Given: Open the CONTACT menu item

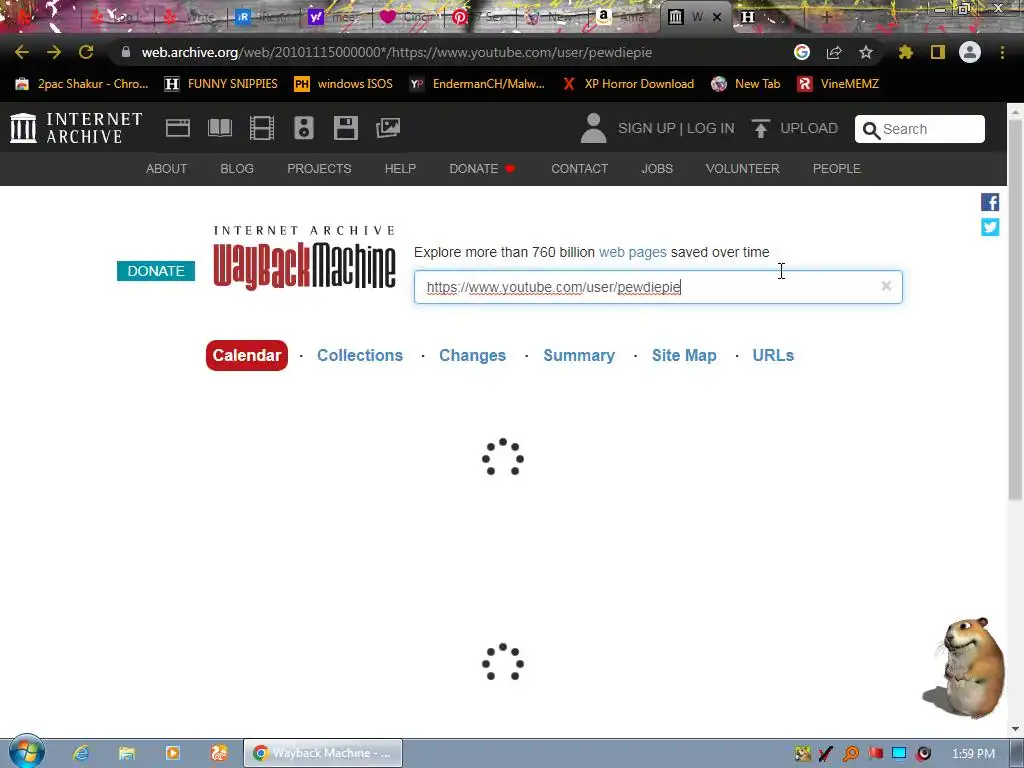Looking at the screenshot, I should [579, 168].
